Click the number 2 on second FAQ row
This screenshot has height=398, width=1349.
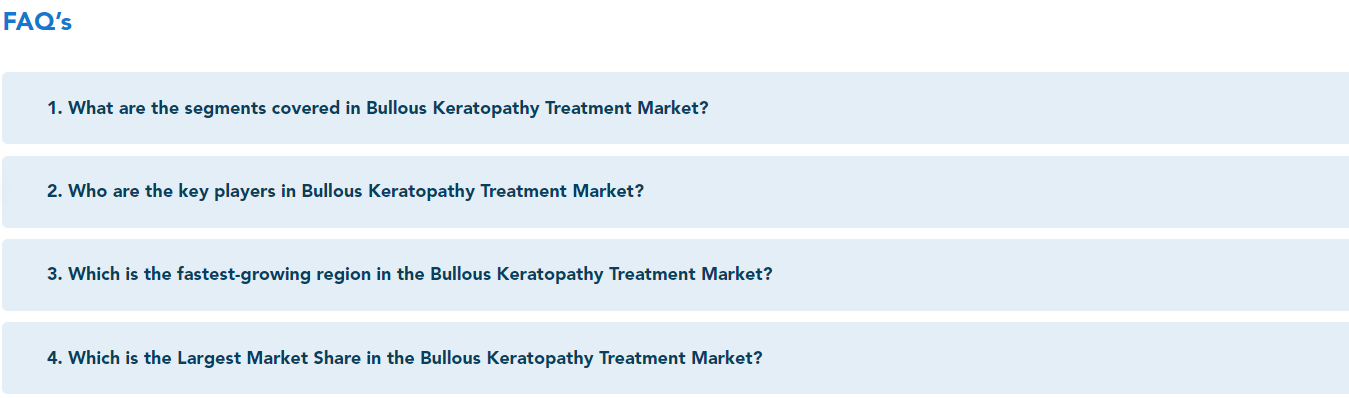(x=54, y=191)
